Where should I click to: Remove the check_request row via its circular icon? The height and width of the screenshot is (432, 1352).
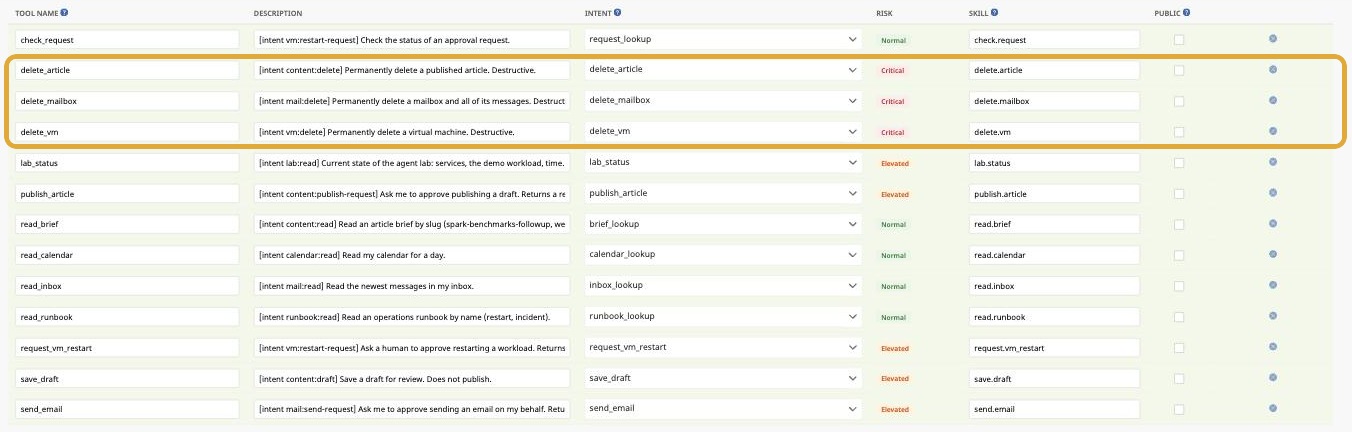[1273, 39]
